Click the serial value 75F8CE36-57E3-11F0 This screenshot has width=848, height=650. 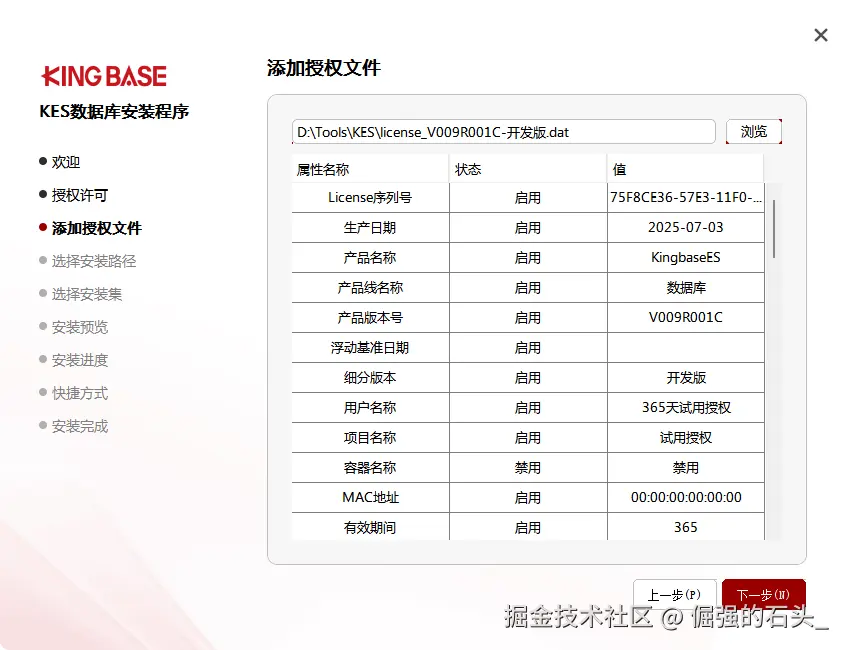coord(686,197)
